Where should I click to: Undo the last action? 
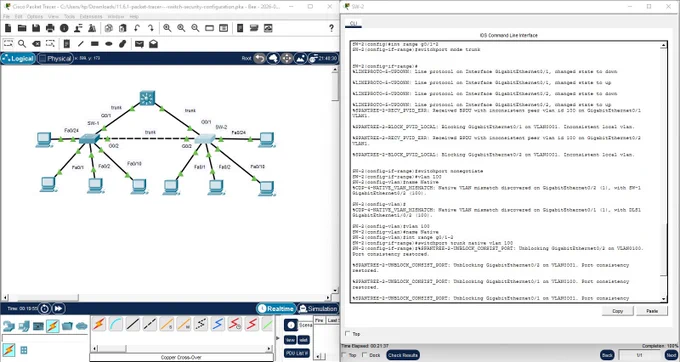(x=137, y=28)
